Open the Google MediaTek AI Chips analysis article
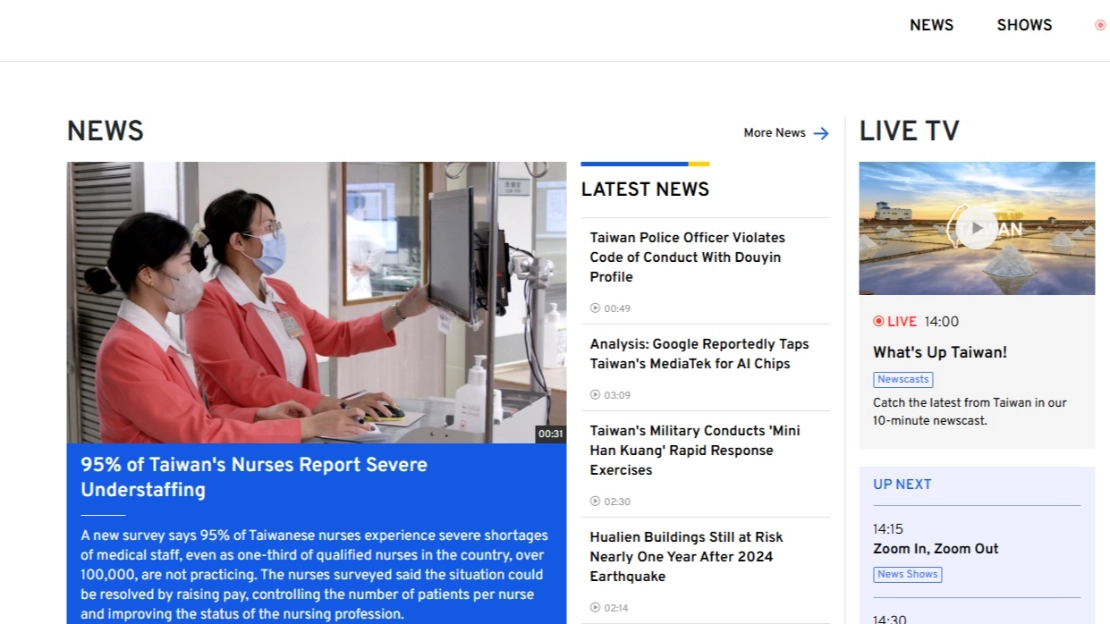 (700, 353)
